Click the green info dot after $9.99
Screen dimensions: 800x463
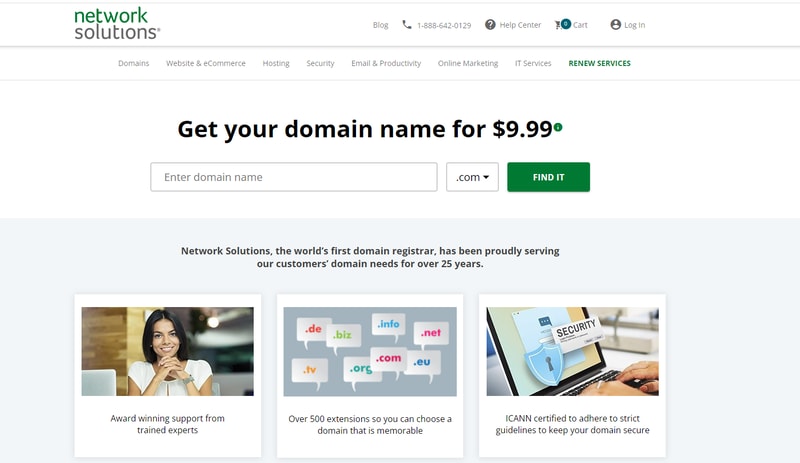558,127
